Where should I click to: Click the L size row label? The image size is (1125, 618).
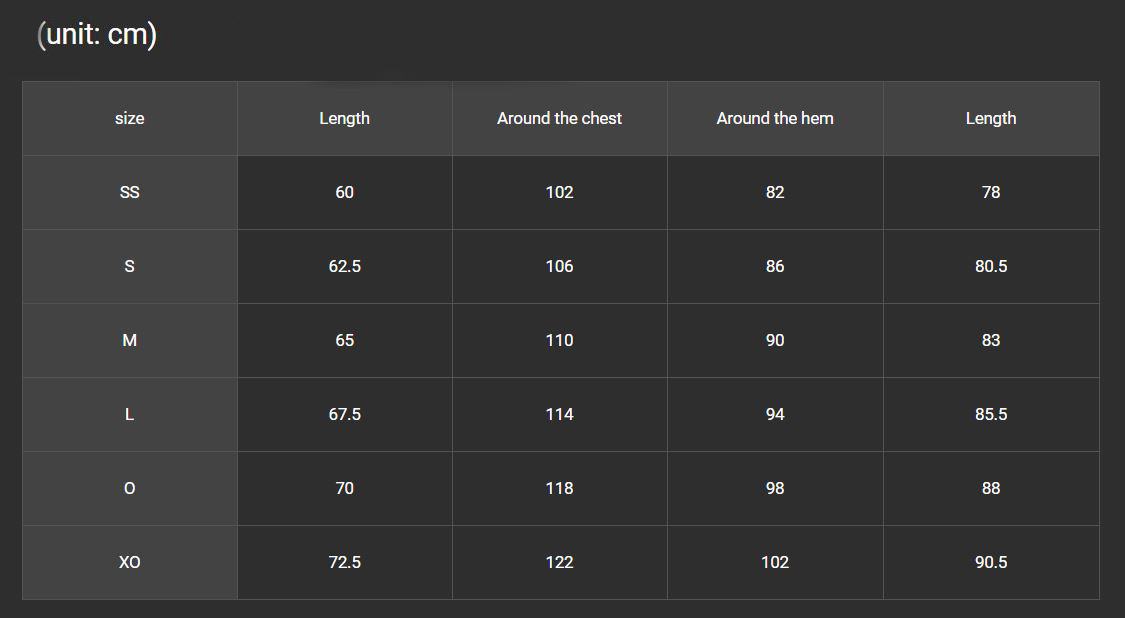130,414
